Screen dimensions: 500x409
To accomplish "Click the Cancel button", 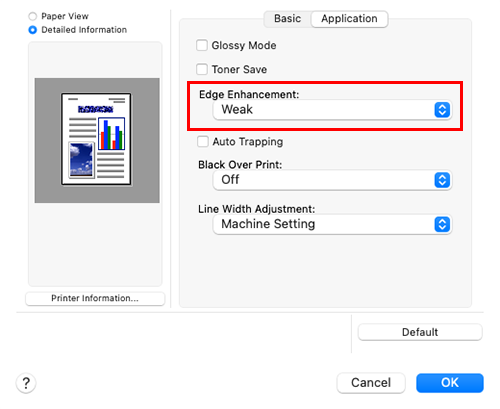I will (x=371, y=383).
